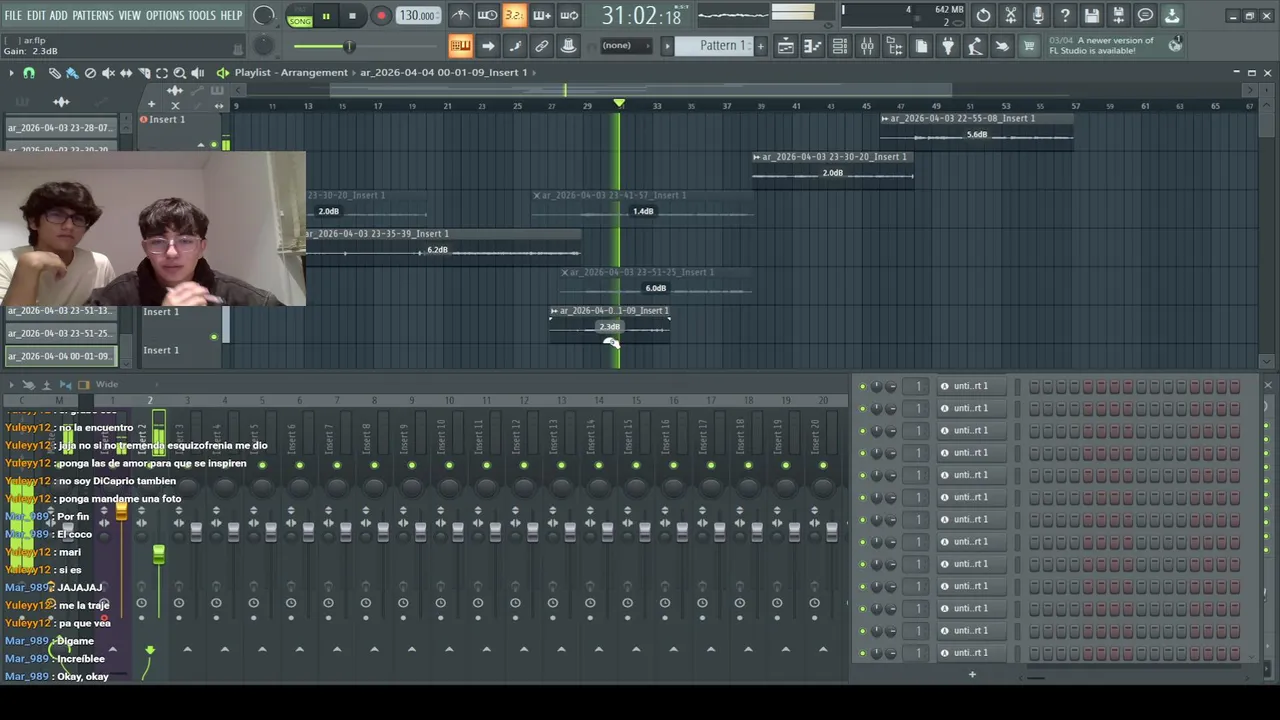This screenshot has width=1280, height=720.
Task: Click the 130.000 tempo field
Action: [417, 16]
